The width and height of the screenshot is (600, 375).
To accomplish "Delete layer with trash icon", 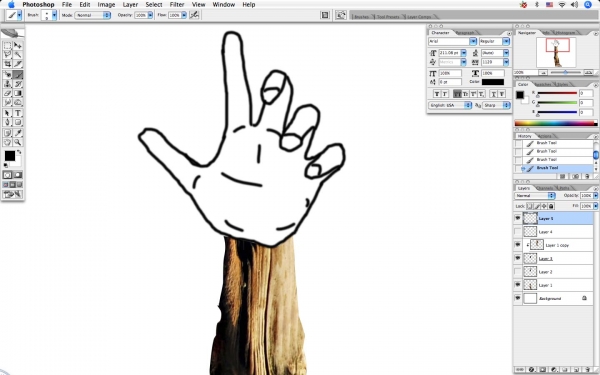I will [587, 370].
